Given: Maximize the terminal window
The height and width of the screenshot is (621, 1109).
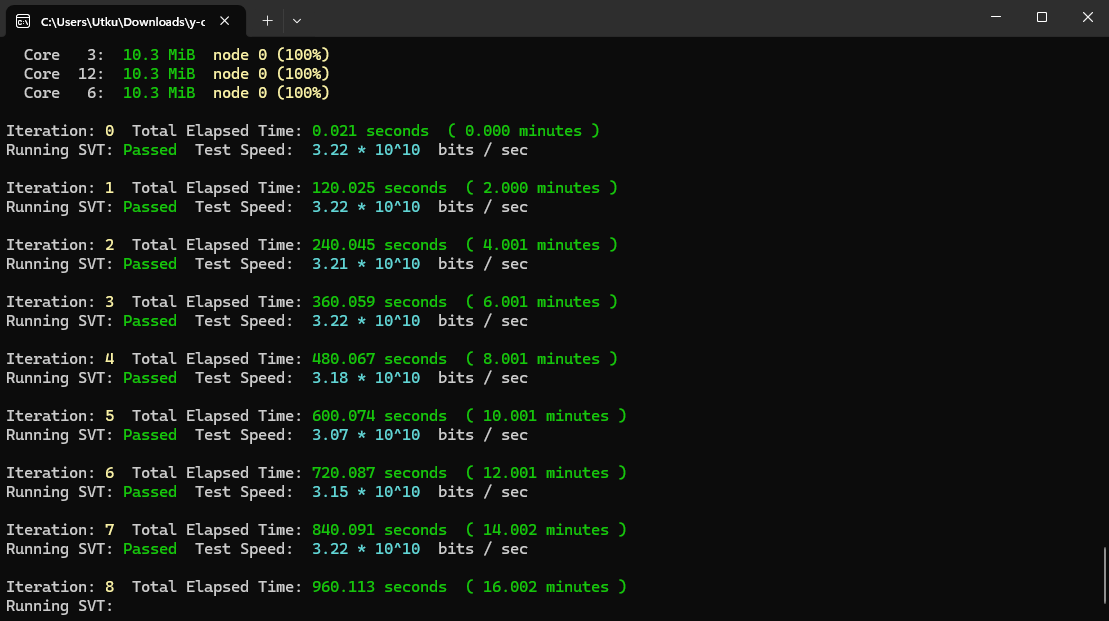Looking at the screenshot, I should click(1042, 17).
